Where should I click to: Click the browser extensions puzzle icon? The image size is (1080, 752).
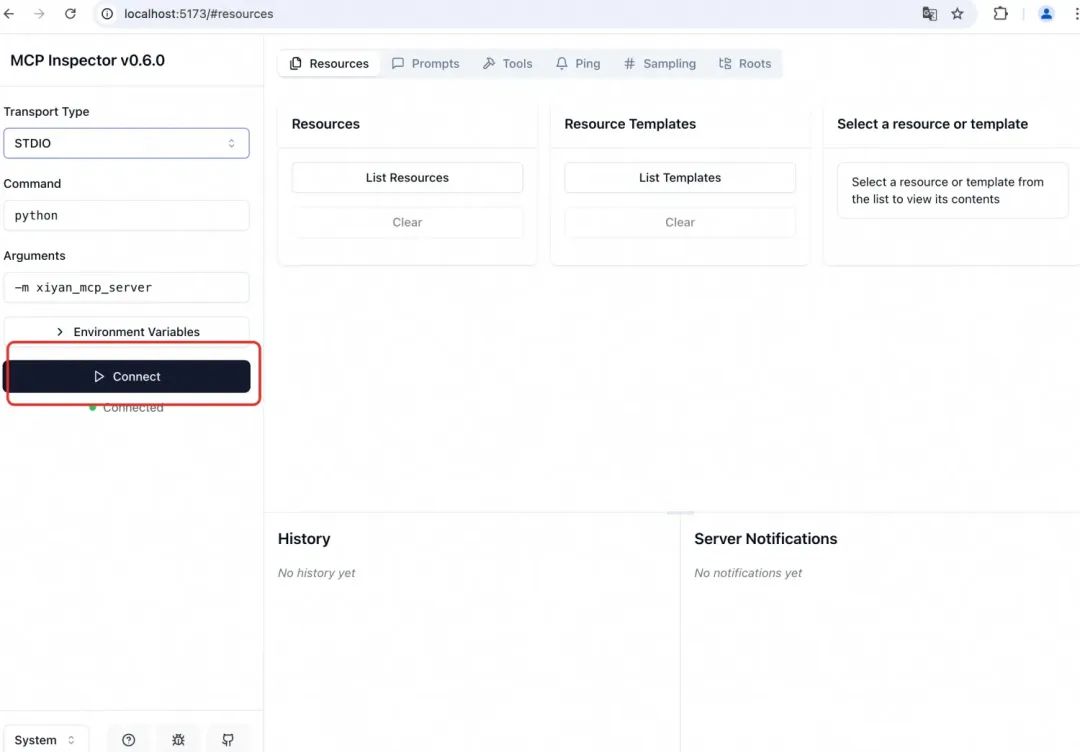pyautogui.click(x=1001, y=14)
